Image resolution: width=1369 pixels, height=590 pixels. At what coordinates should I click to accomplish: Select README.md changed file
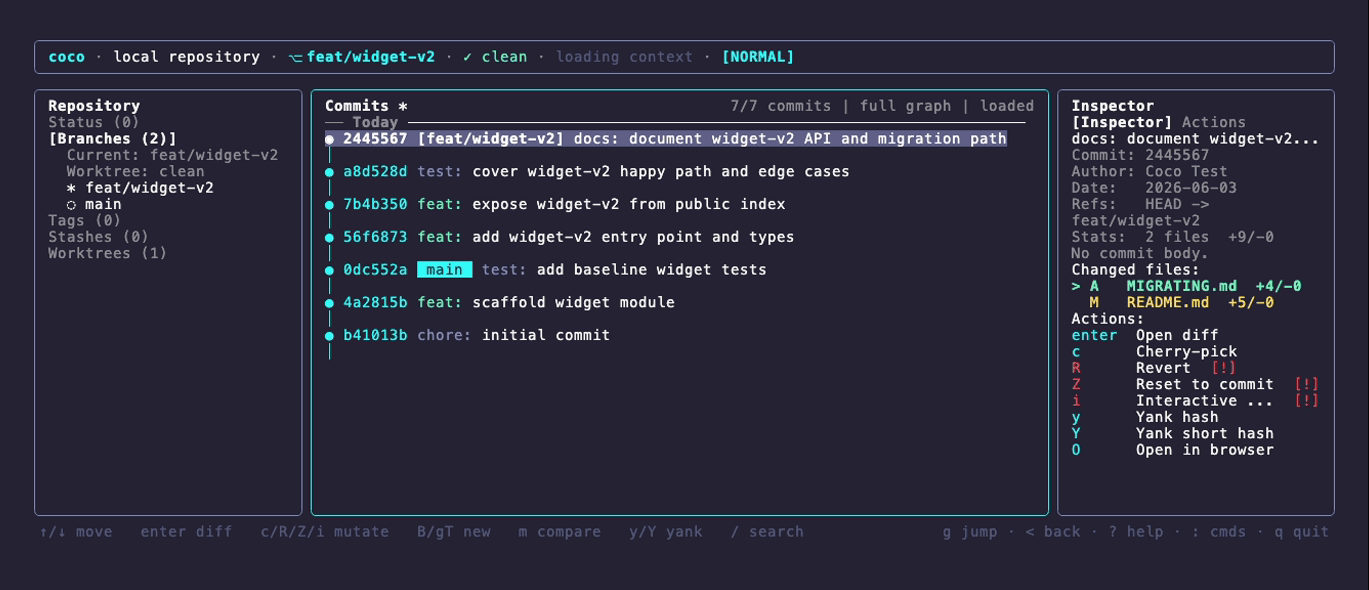coord(1181,302)
